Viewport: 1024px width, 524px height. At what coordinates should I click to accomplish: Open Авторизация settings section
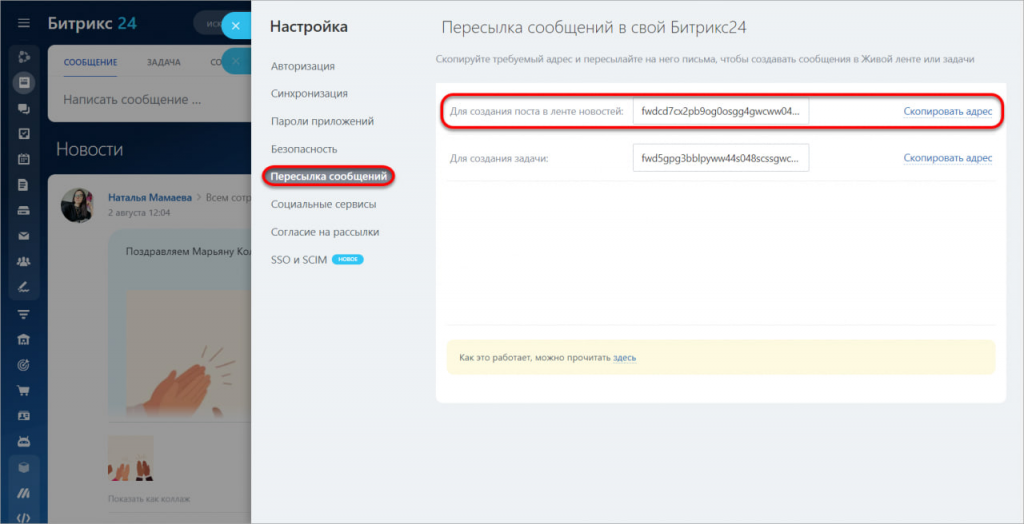pyautogui.click(x=303, y=66)
